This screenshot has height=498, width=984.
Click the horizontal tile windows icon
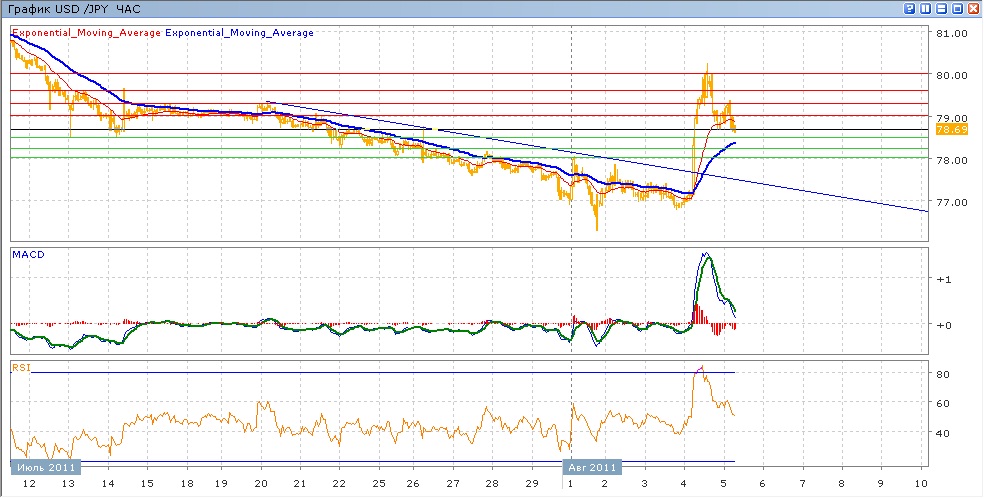click(x=941, y=8)
